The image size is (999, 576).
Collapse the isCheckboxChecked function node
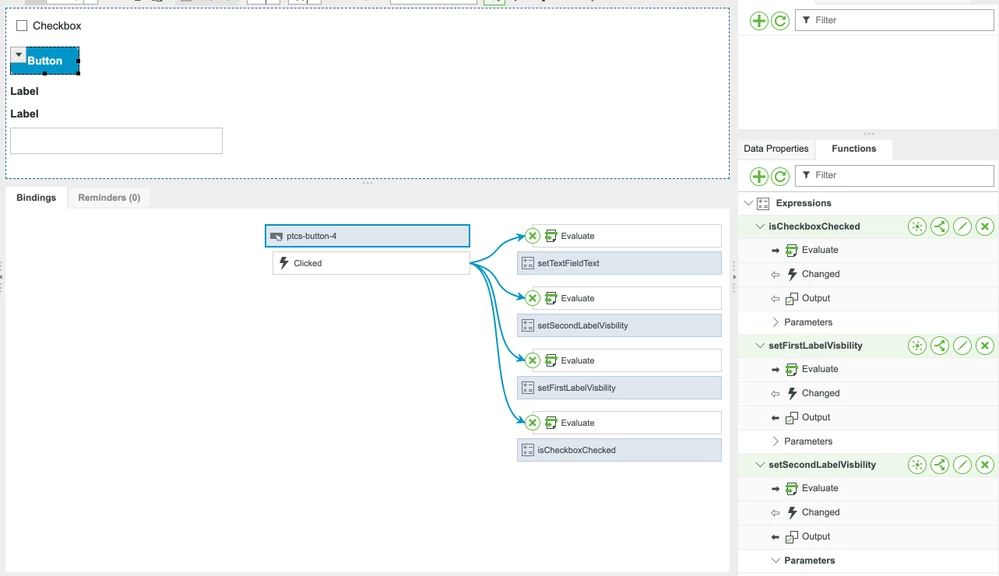coord(759,226)
